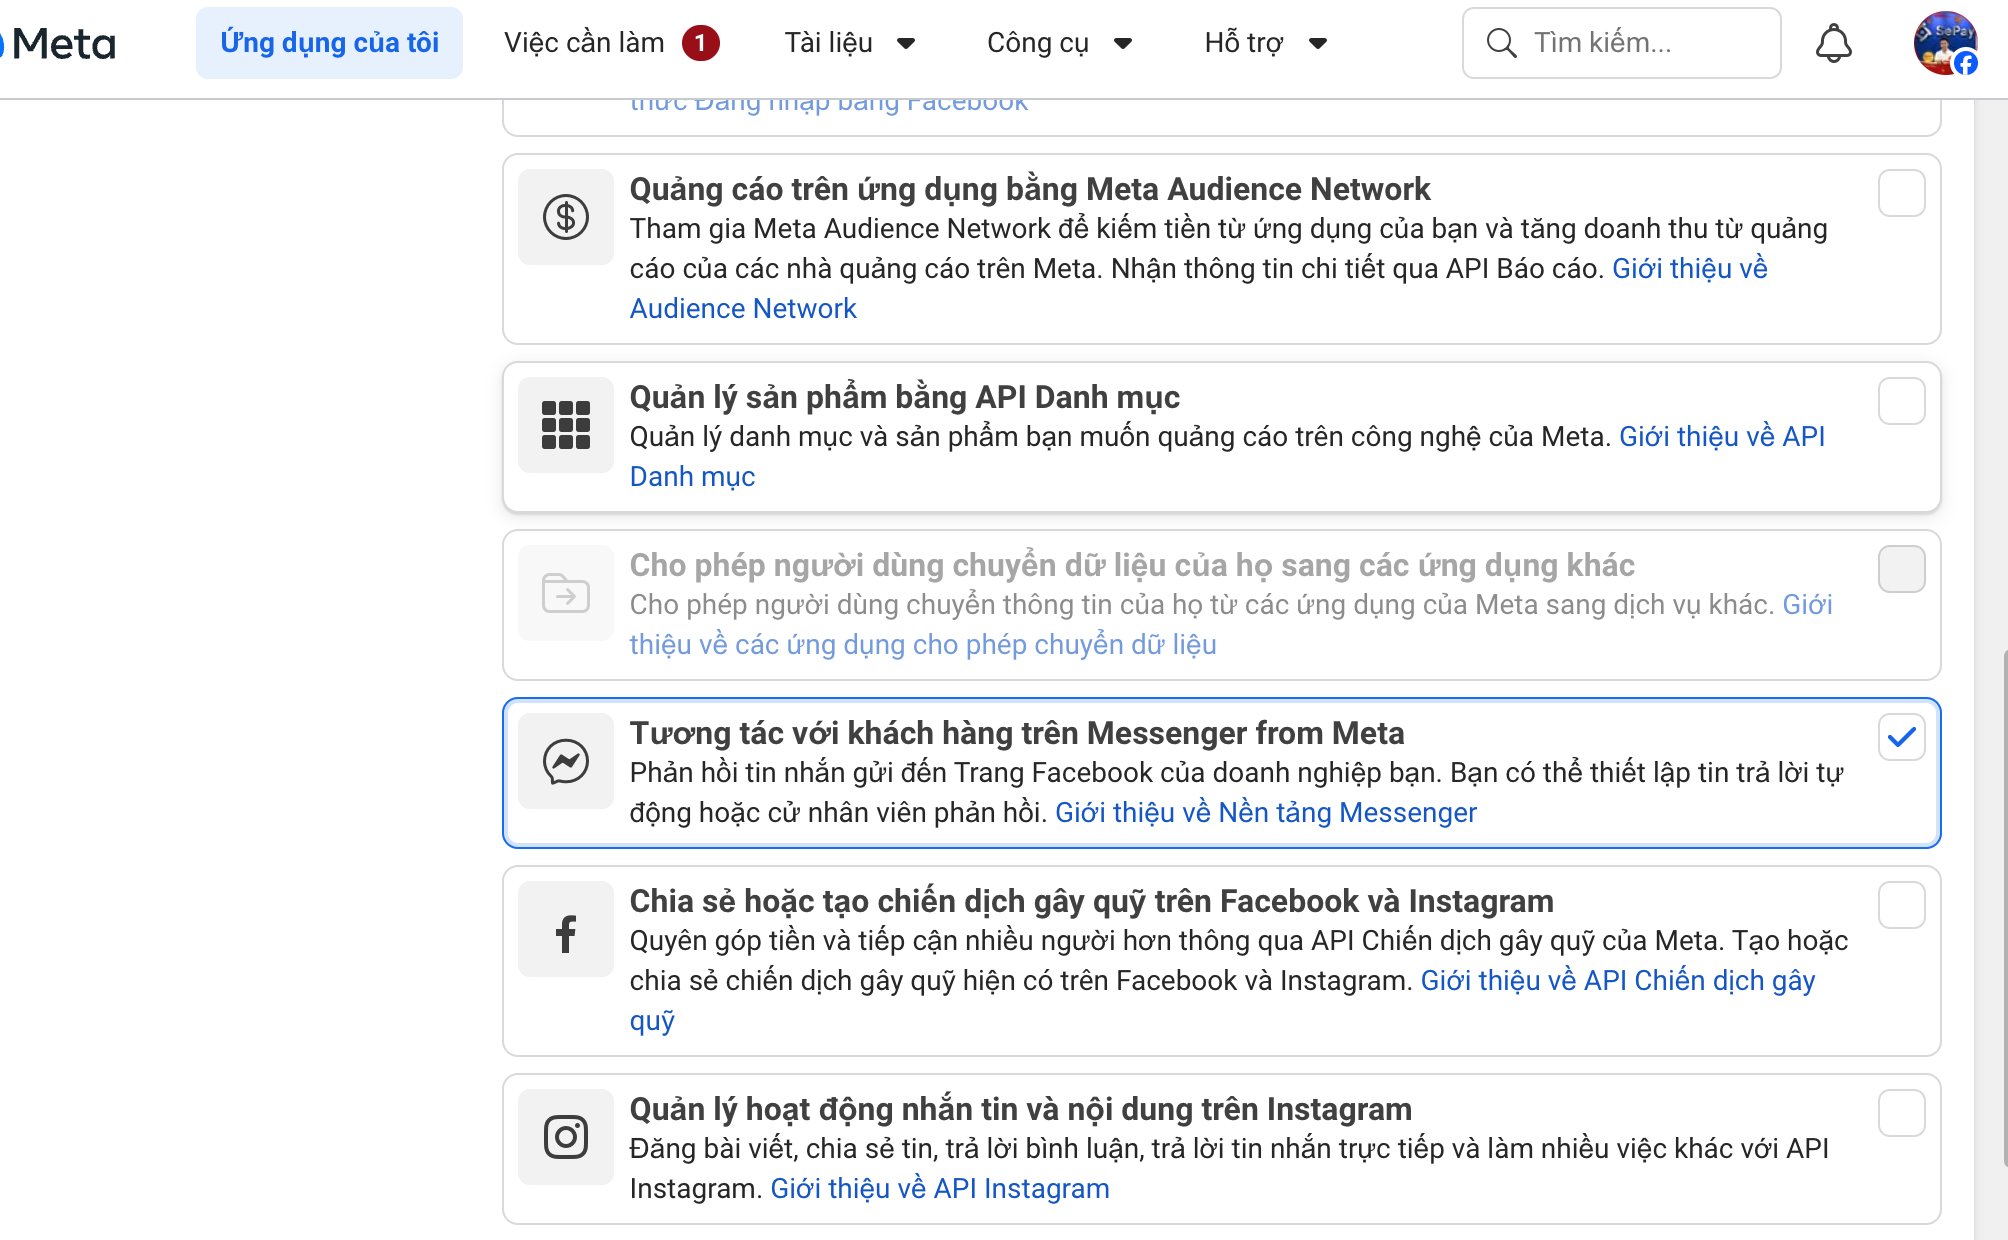Expand the Tài liệu dropdown
The image size is (2008, 1240).
click(849, 42)
